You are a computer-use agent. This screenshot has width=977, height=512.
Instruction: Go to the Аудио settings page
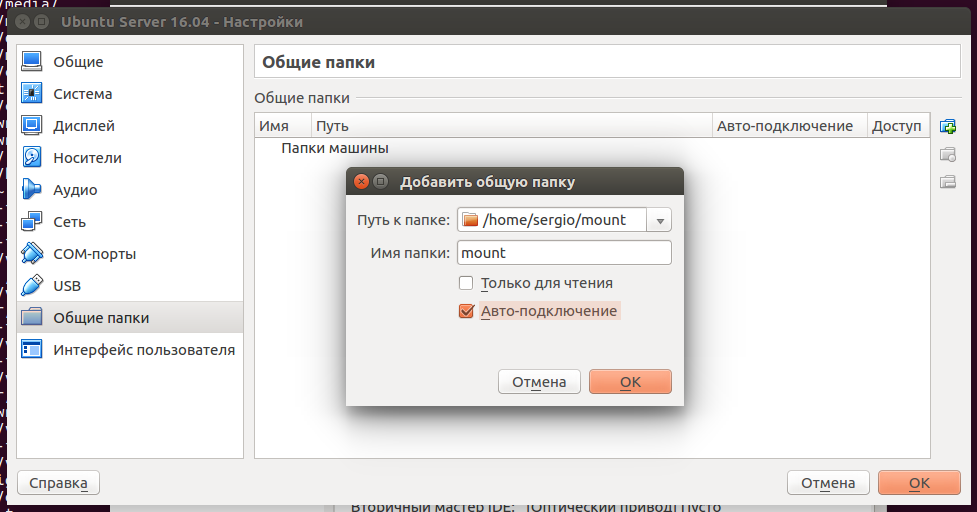[130, 189]
